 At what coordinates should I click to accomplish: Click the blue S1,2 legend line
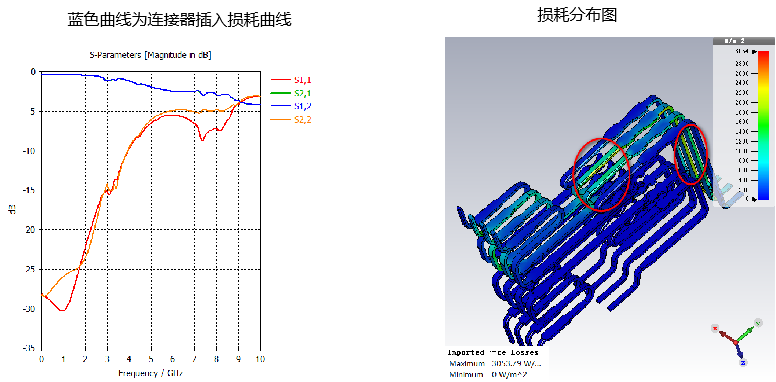[x=280, y=106]
